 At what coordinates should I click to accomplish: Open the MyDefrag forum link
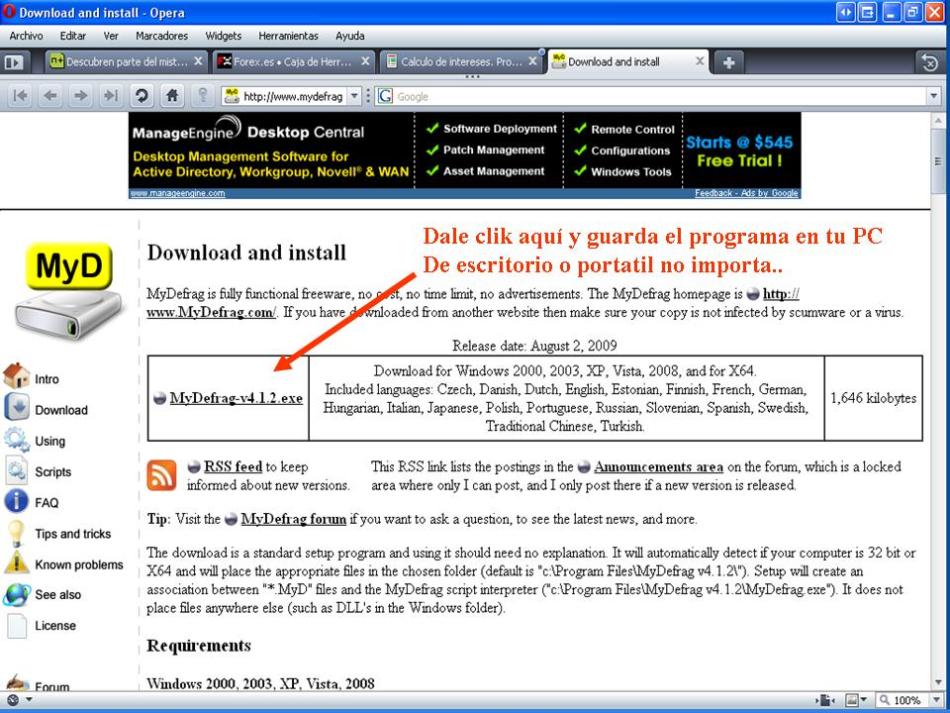click(x=293, y=519)
